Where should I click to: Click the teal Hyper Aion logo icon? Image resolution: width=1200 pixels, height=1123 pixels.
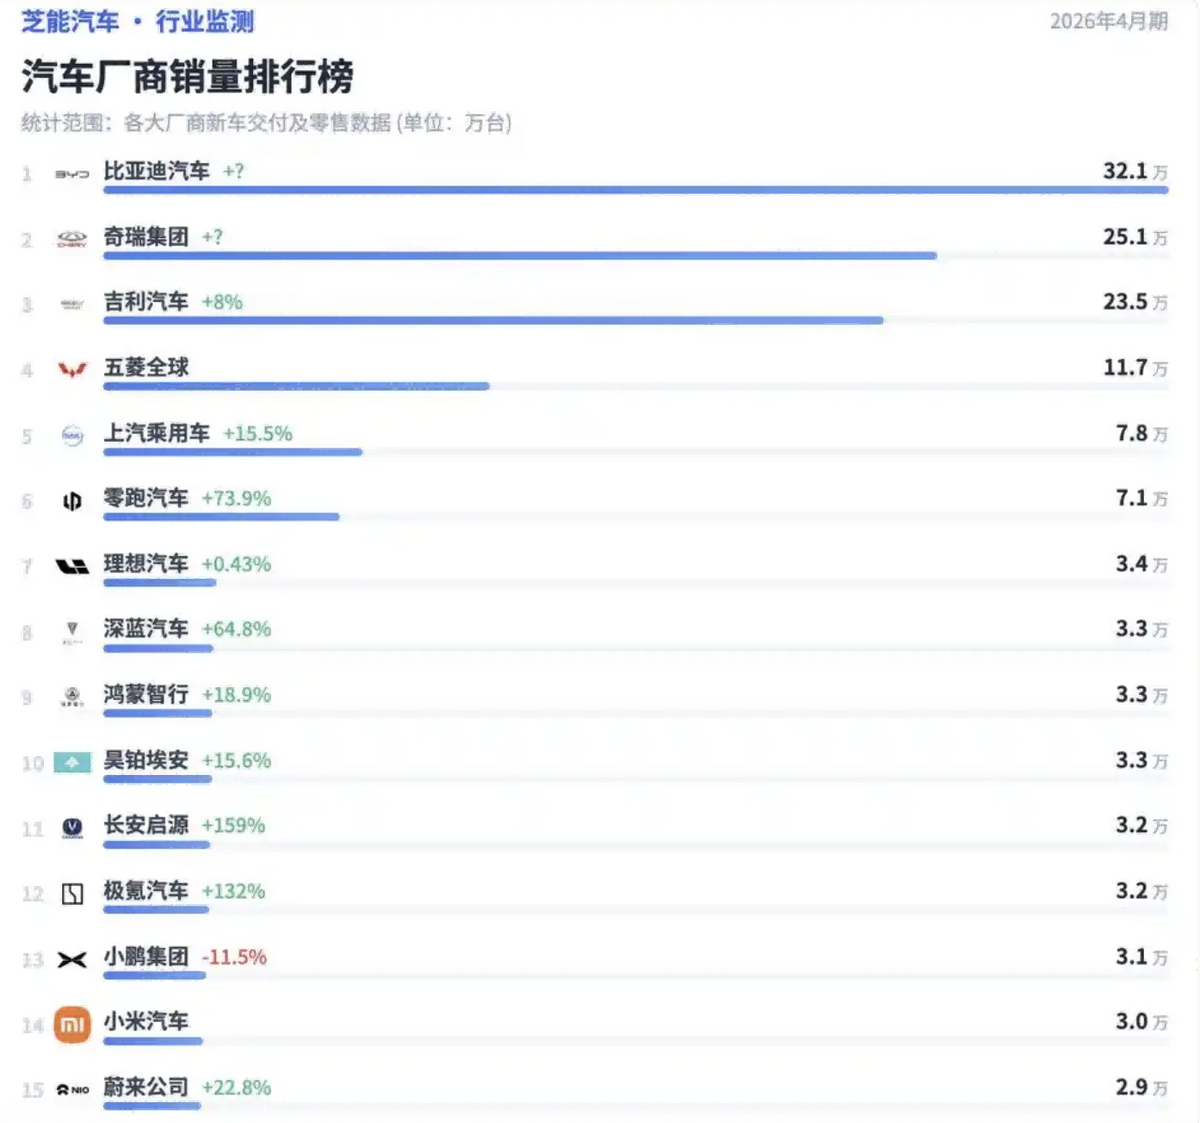[72, 763]
